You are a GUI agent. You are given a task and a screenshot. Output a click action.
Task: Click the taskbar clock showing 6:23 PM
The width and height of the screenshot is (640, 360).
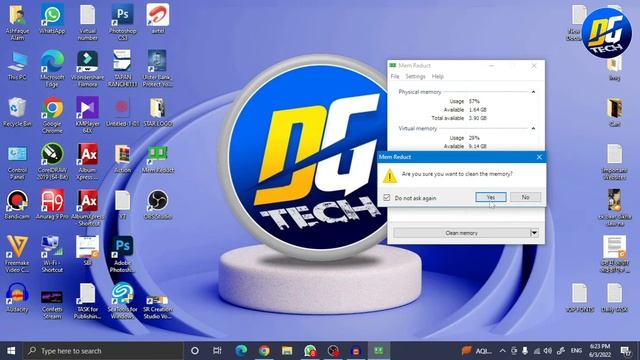pos(600,351)
